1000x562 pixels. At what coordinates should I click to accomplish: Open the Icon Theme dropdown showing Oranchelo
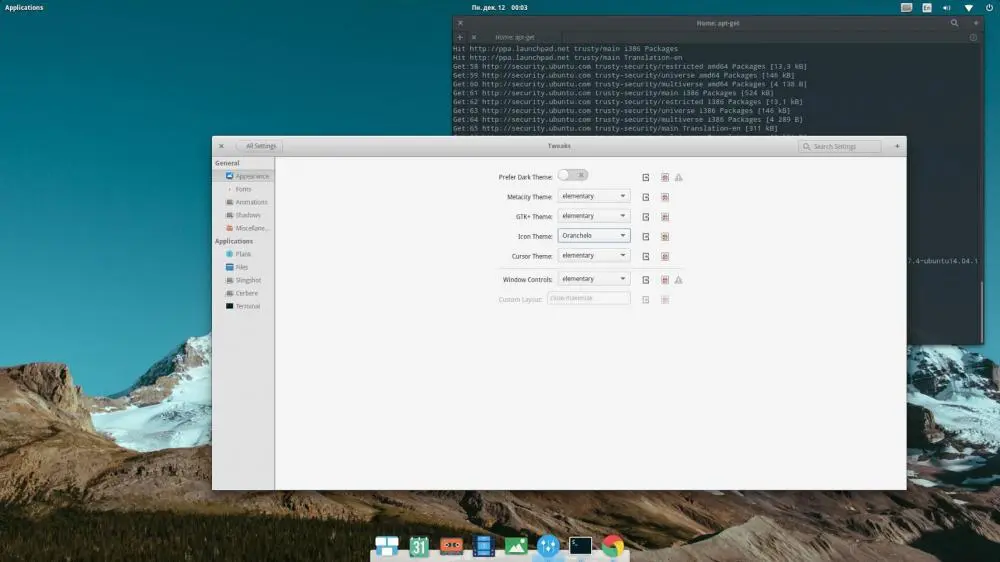click(x=594, y=235)
